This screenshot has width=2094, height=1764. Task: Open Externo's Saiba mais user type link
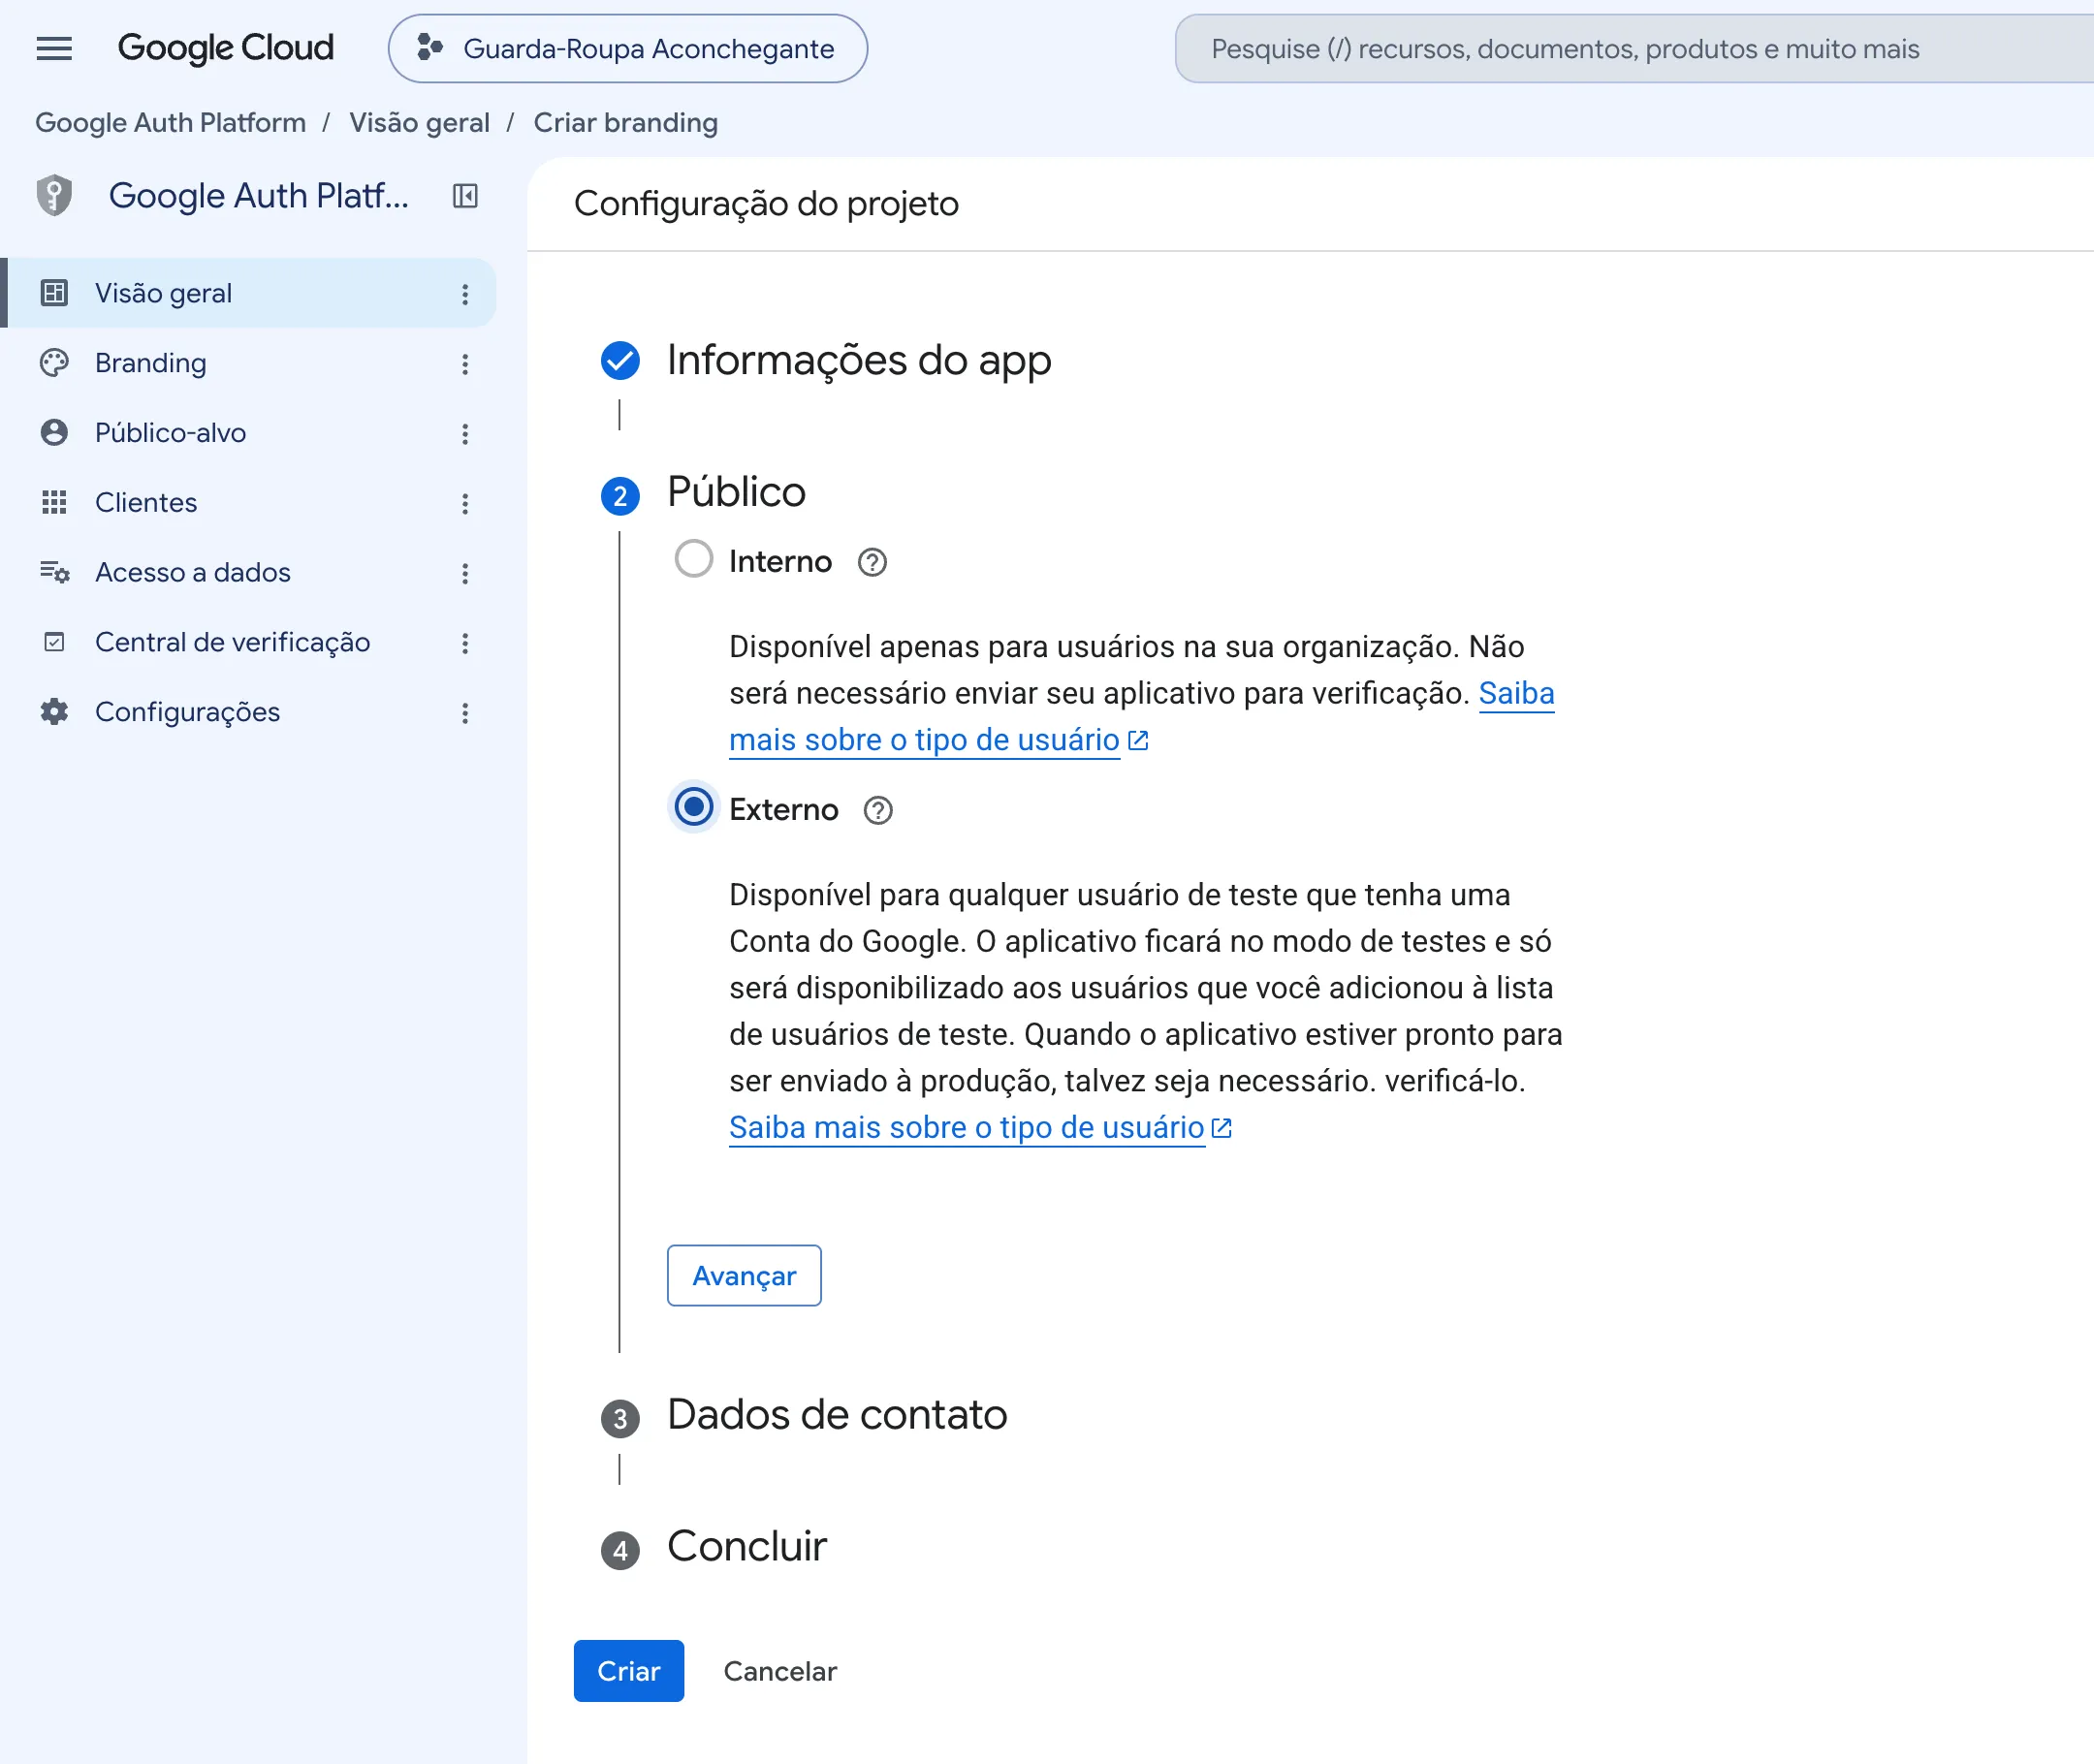(x=980, y=1128)
